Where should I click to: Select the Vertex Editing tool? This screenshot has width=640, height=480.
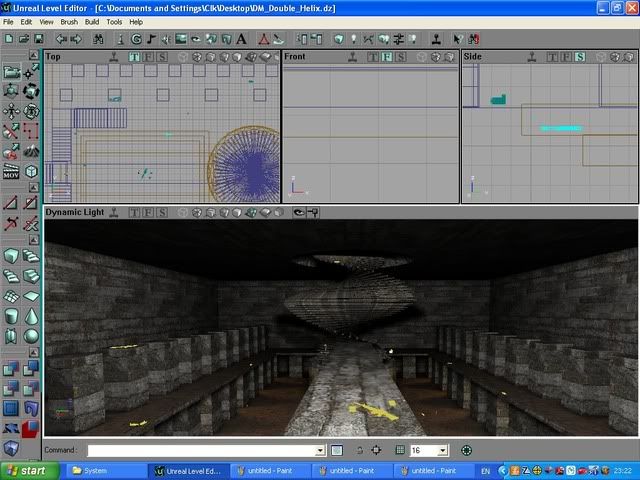(31, 72)
